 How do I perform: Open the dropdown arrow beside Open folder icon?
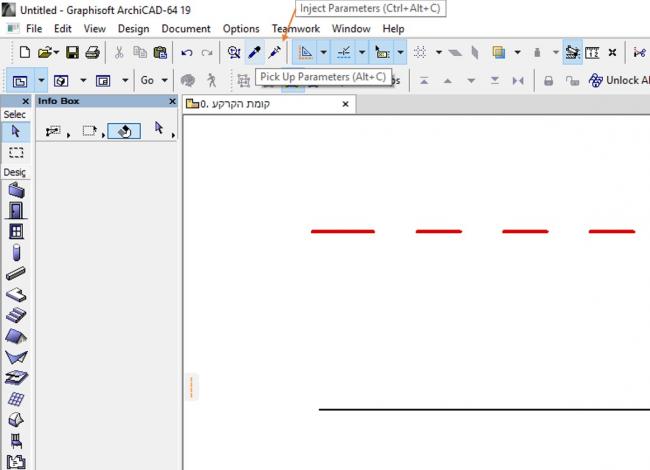tap(57, 52)
